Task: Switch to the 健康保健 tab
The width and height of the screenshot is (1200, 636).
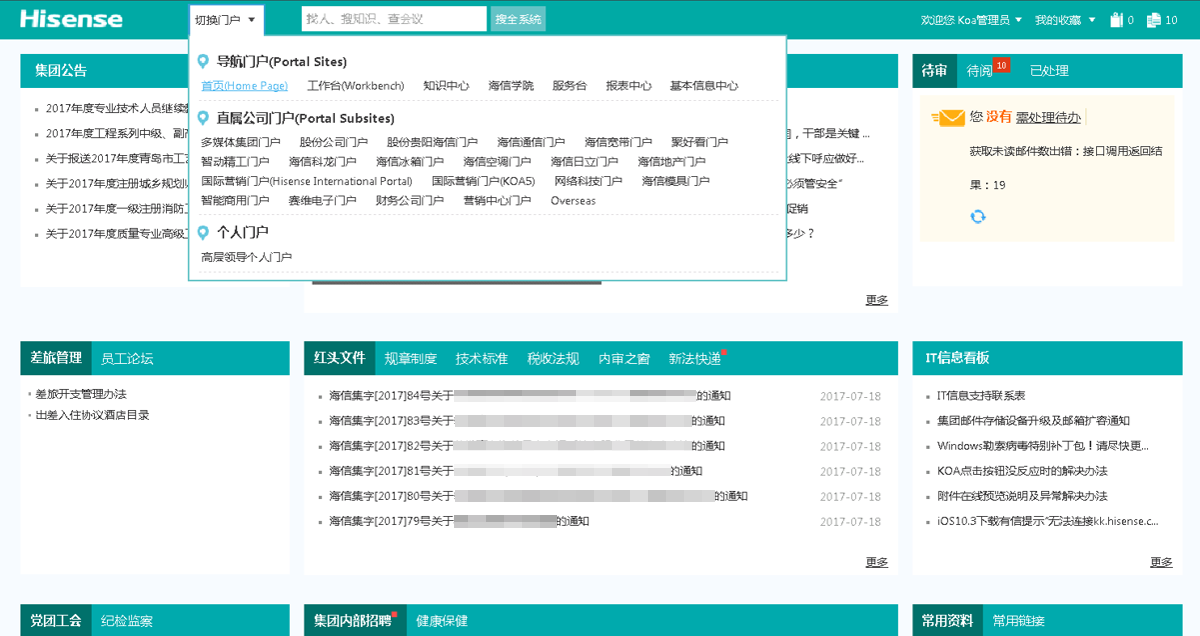Action: (442, 621)
